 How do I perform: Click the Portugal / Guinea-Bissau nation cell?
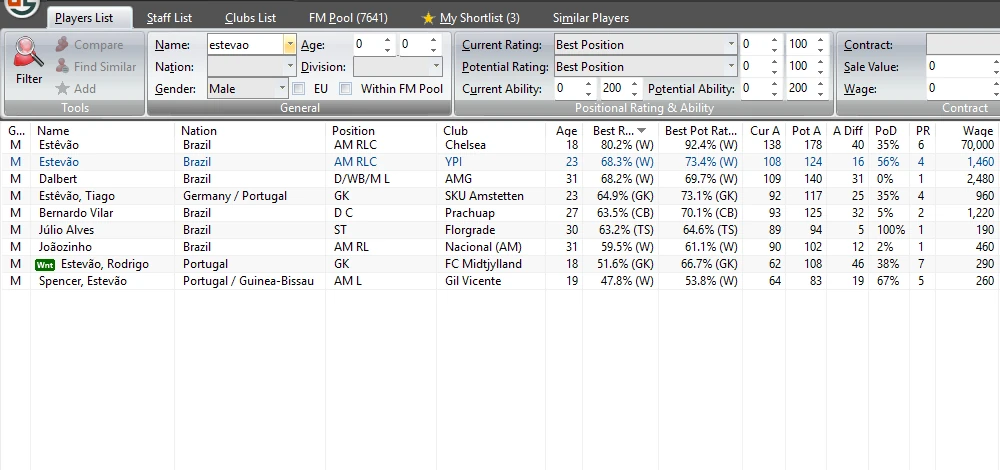click(x=248, y=281)
